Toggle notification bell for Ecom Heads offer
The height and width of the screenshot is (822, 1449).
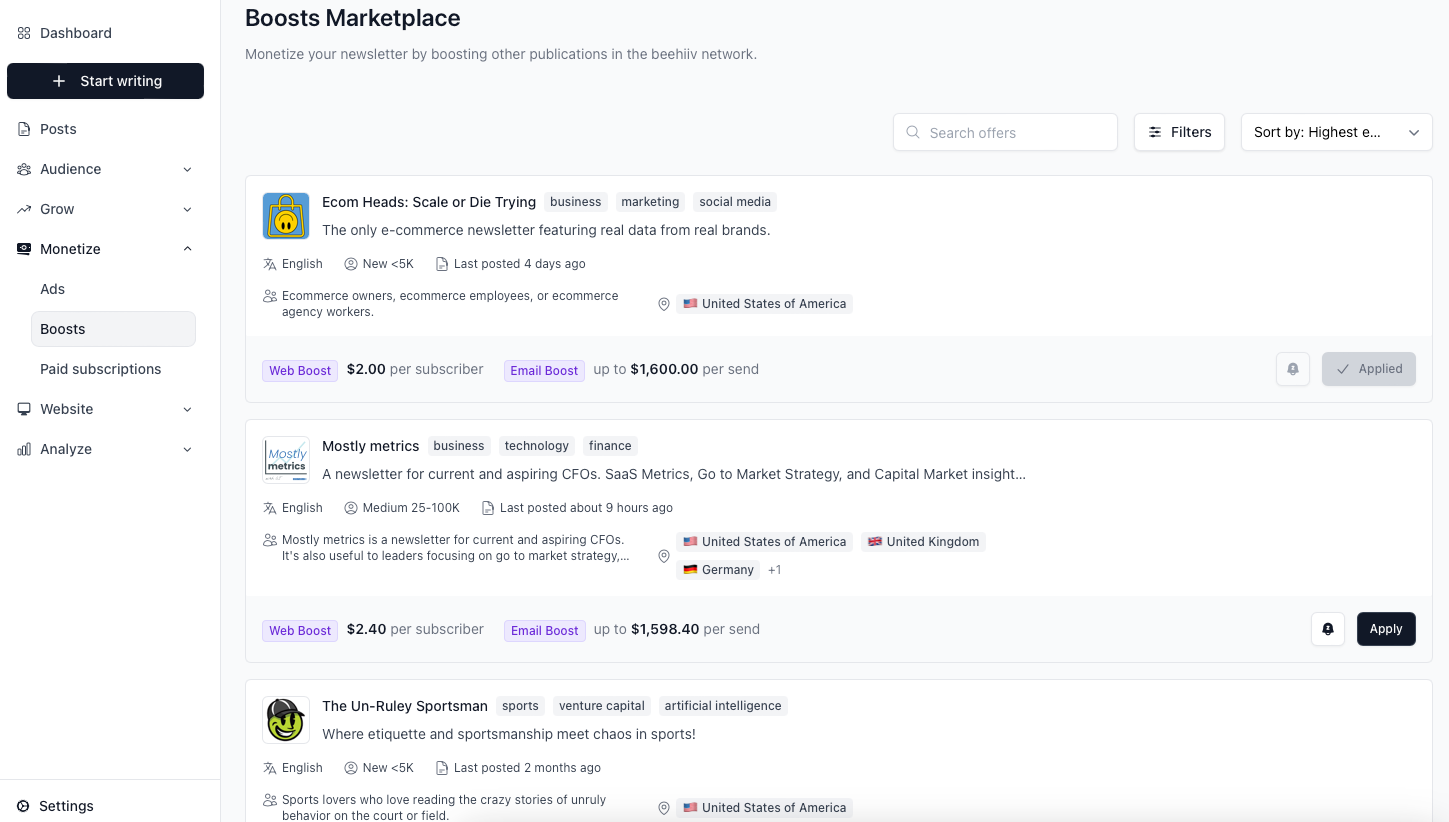pos(1292,369)
